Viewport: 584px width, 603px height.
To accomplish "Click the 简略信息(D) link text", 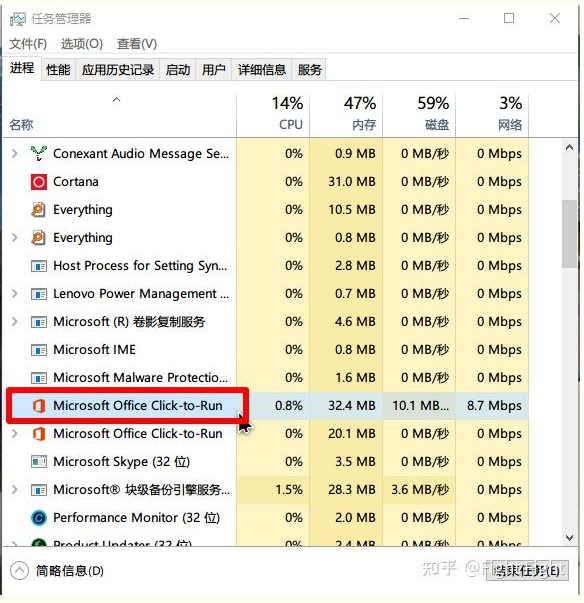I will [70, 571].
